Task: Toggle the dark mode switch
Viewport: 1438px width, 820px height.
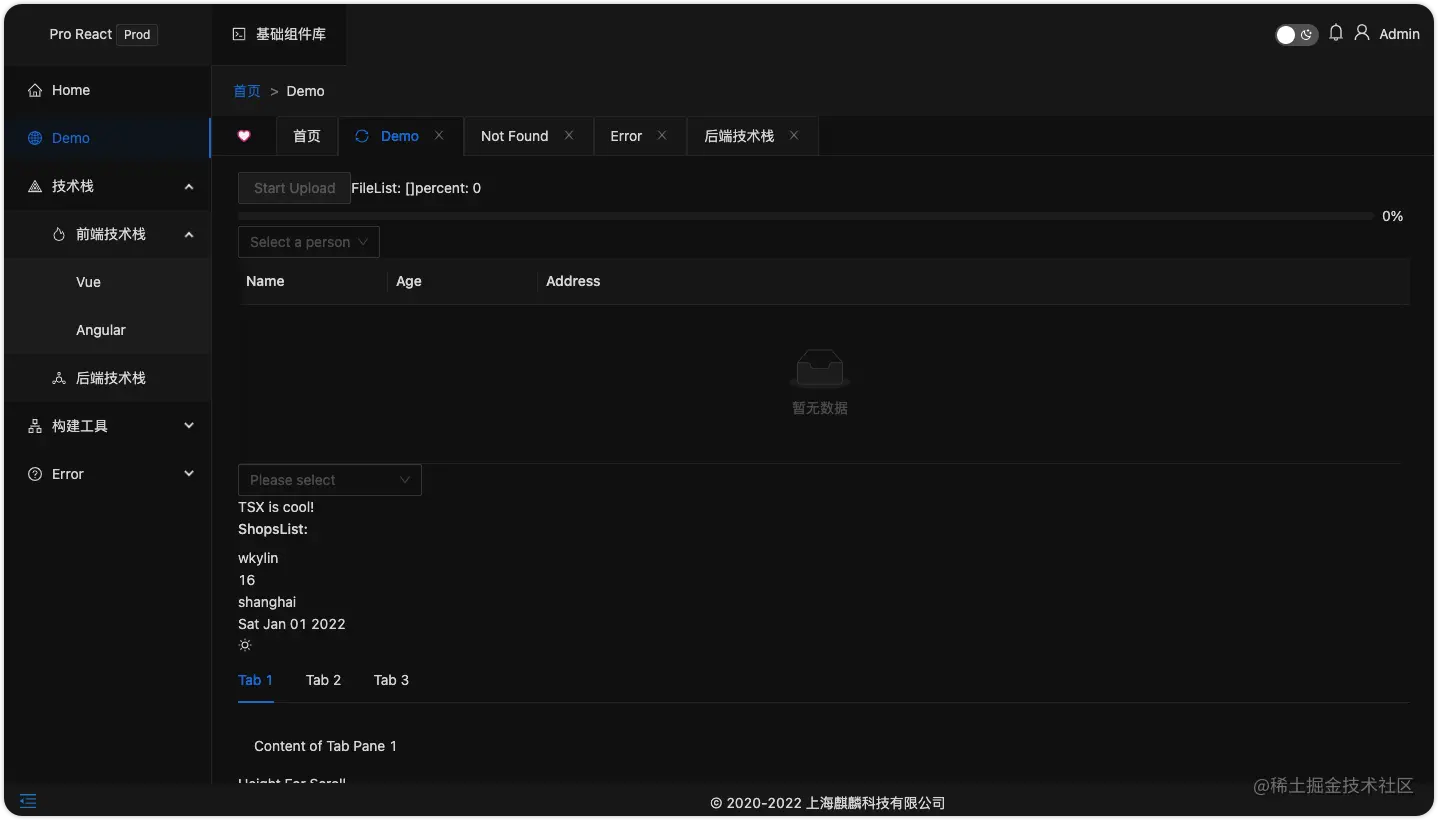Action: (x=1296, y=35)
